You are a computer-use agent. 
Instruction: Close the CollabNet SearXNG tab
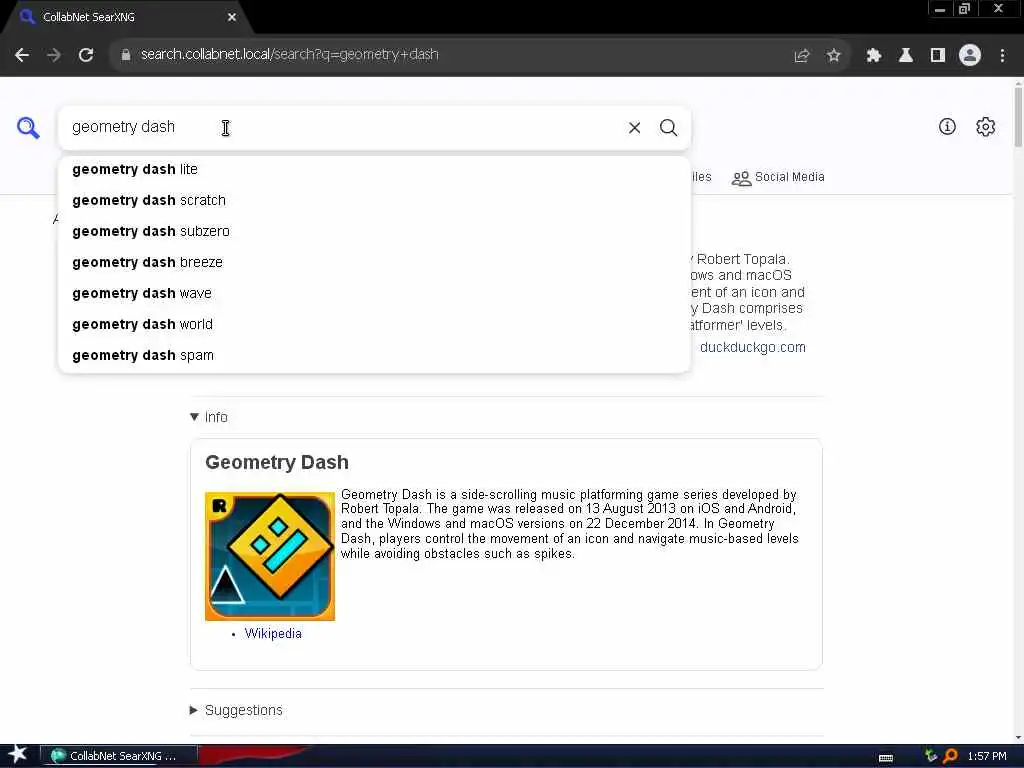click(232, 17)
